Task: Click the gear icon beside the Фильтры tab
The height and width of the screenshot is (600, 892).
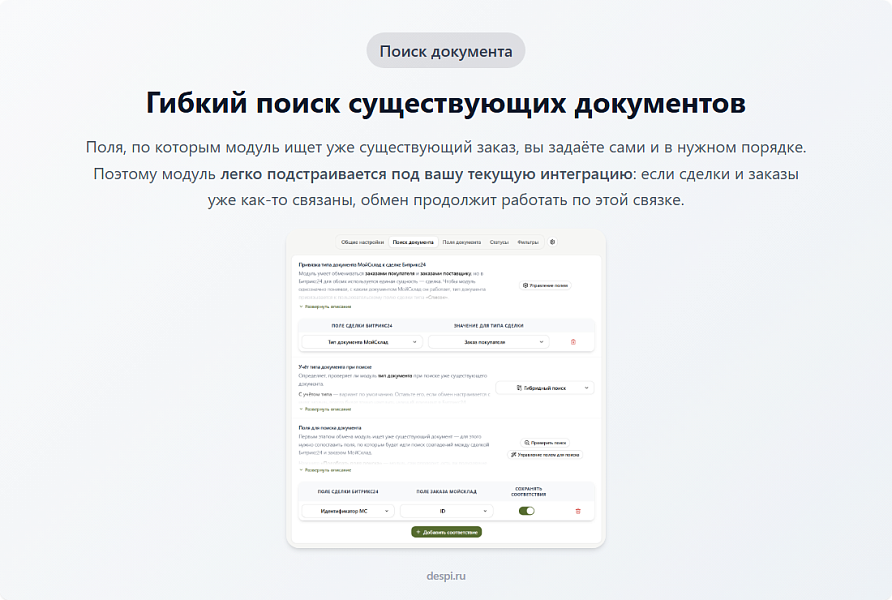Action: click(x=552, y=242)
